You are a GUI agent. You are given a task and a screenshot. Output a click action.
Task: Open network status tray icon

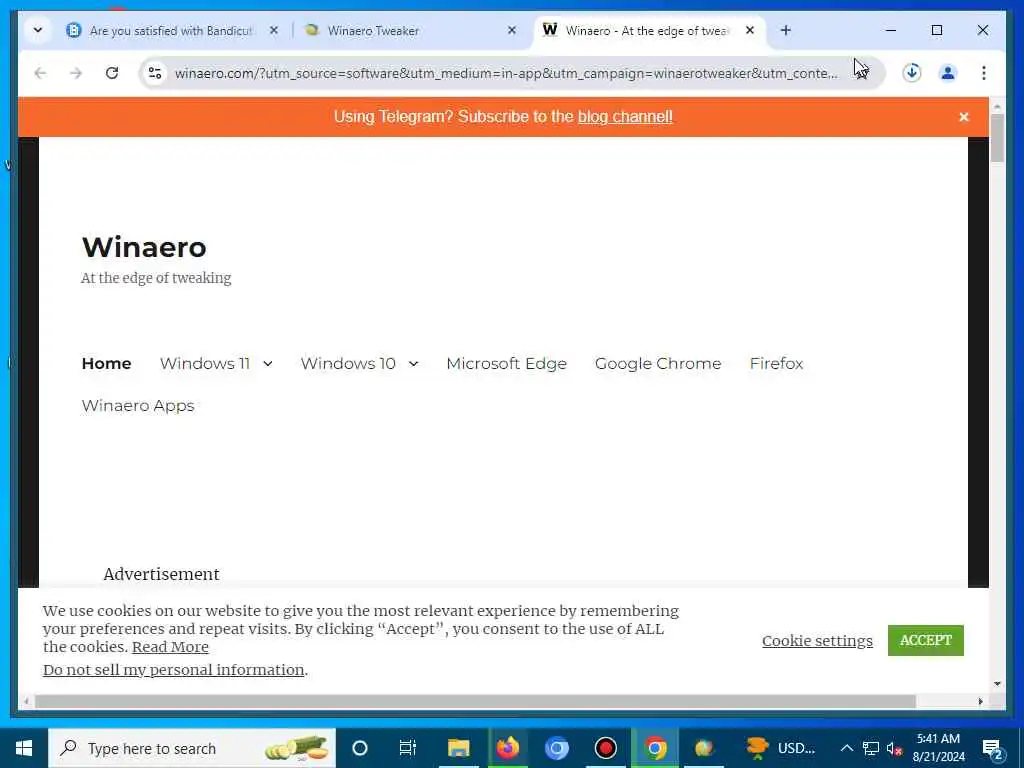[871, 748]
